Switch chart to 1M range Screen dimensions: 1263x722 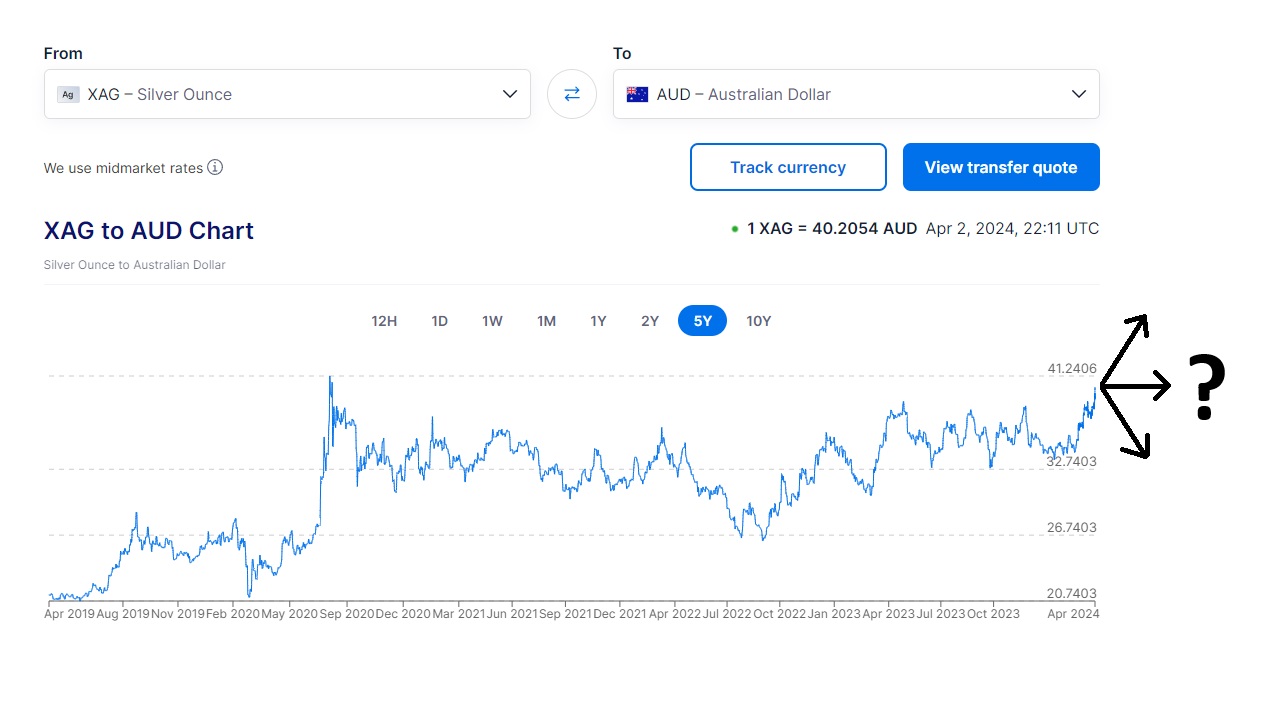click(x=546, y=321)
